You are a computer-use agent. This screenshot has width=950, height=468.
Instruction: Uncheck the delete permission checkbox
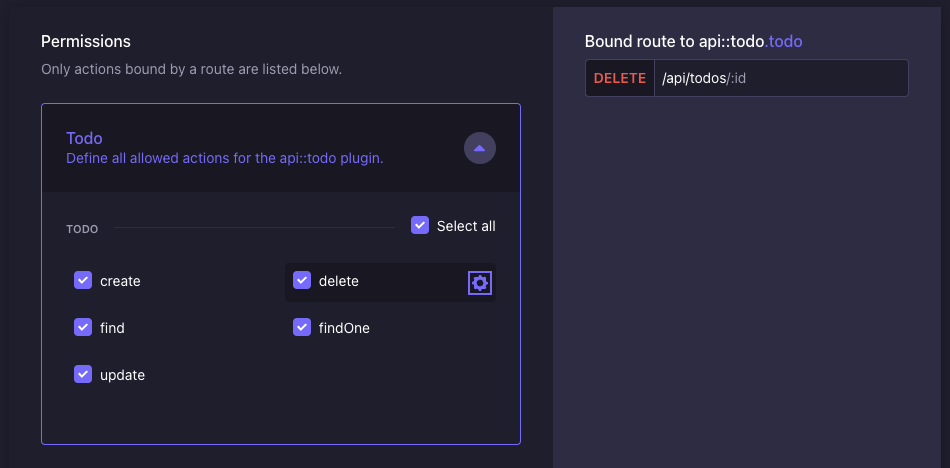(302, 280)
